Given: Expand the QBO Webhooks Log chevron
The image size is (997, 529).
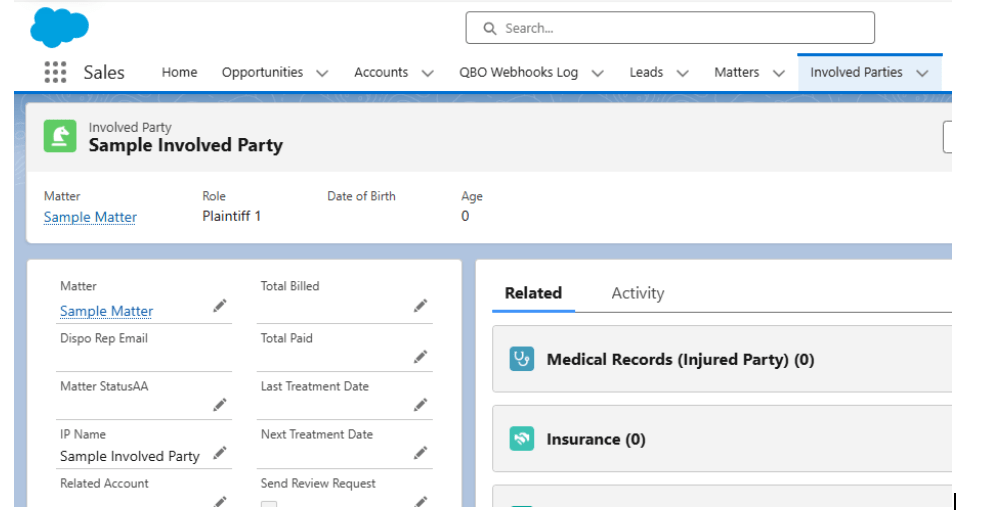Looking at the screenshot, I should [x=598, y=73].
